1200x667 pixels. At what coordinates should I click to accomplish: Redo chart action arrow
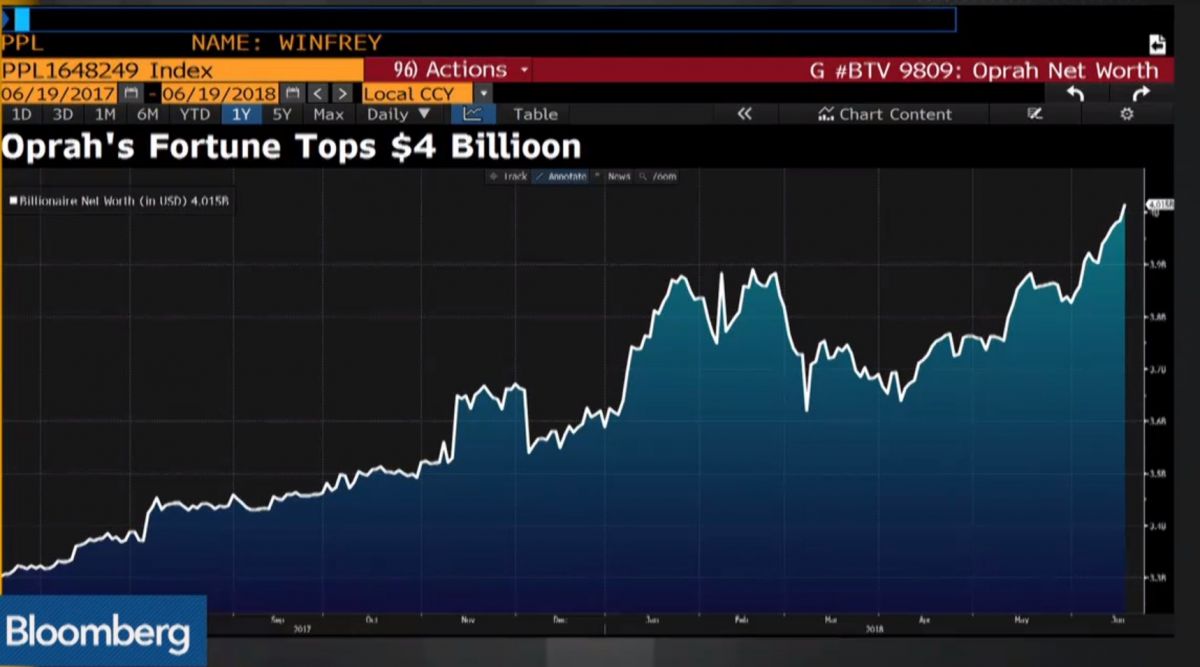click(1141, 93)
